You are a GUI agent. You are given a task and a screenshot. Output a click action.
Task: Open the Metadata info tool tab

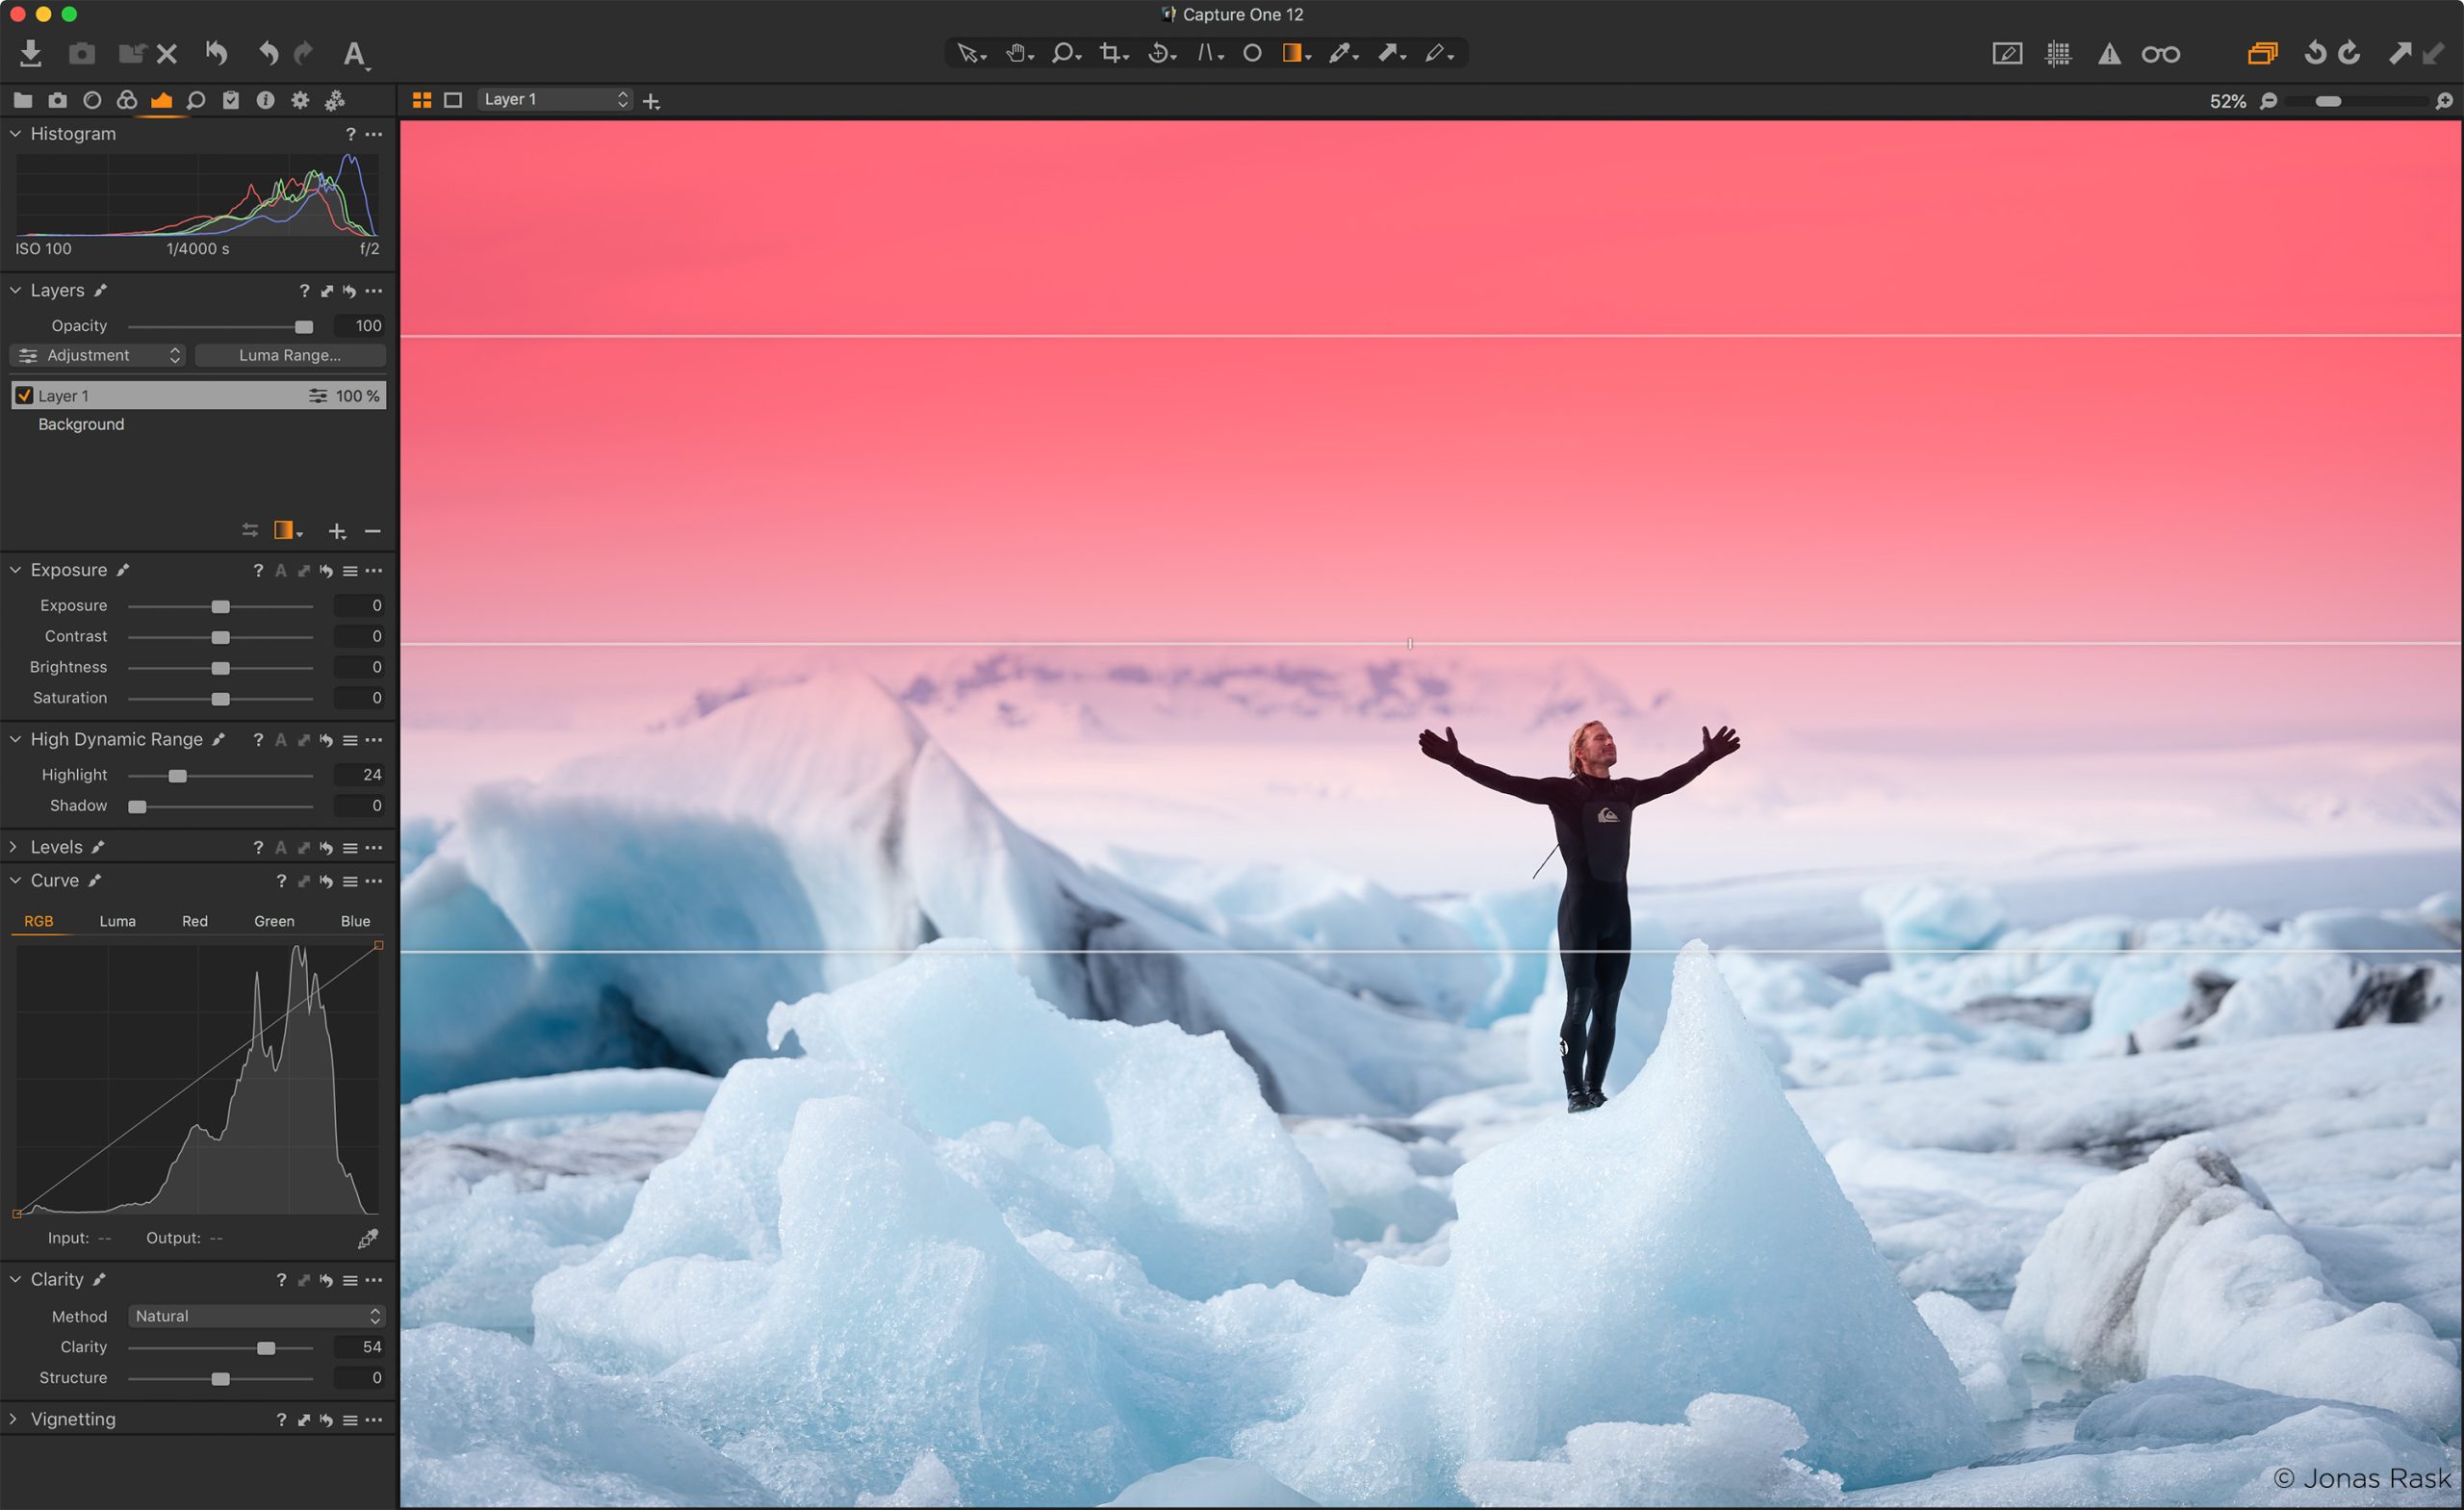[266, 100]
